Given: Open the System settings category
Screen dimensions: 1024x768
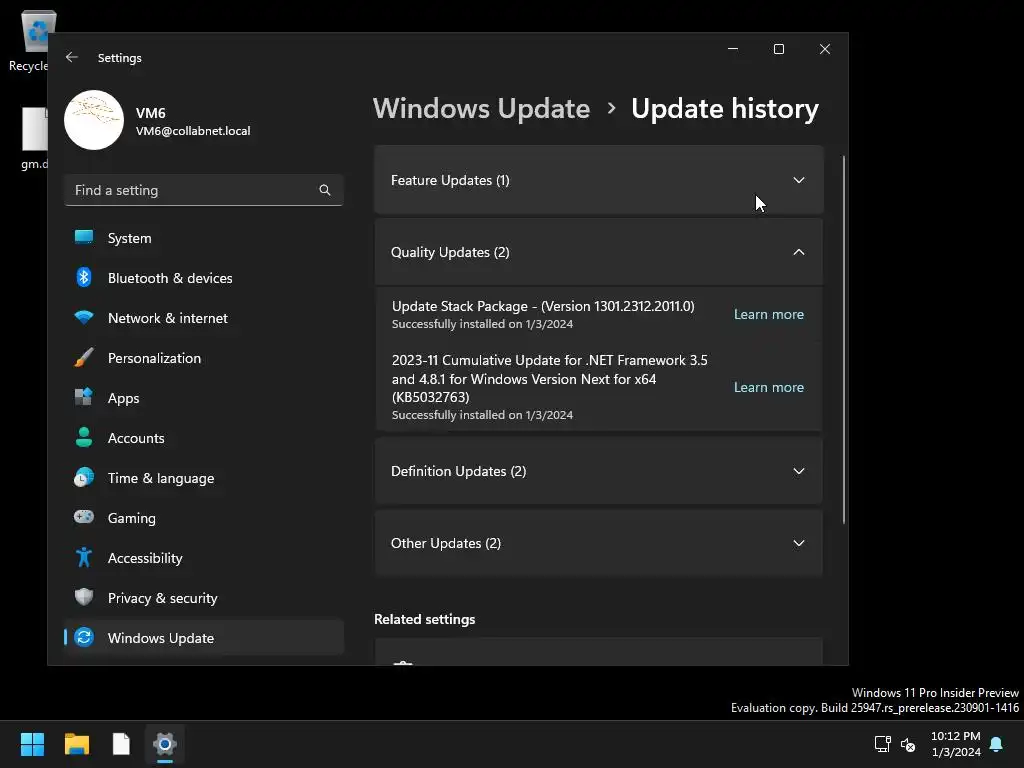Looking at the screenshot, I should 204,238.
